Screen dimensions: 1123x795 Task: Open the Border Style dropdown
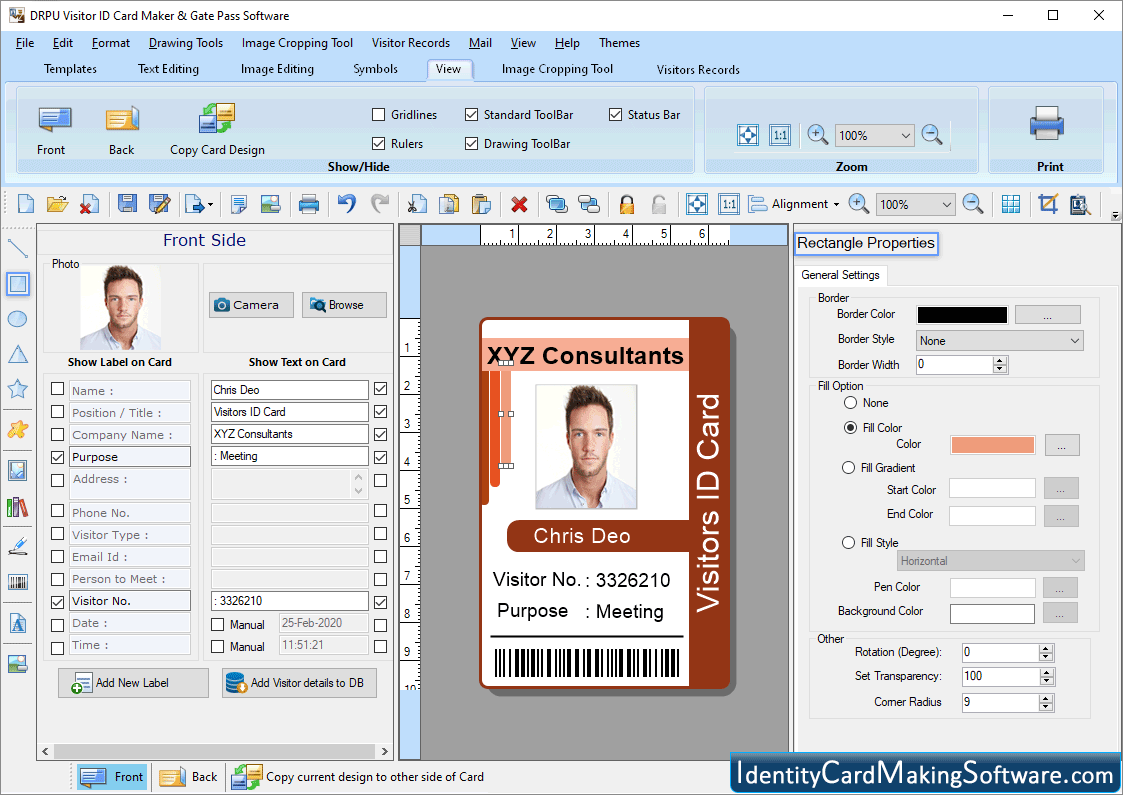pos(998,340)
